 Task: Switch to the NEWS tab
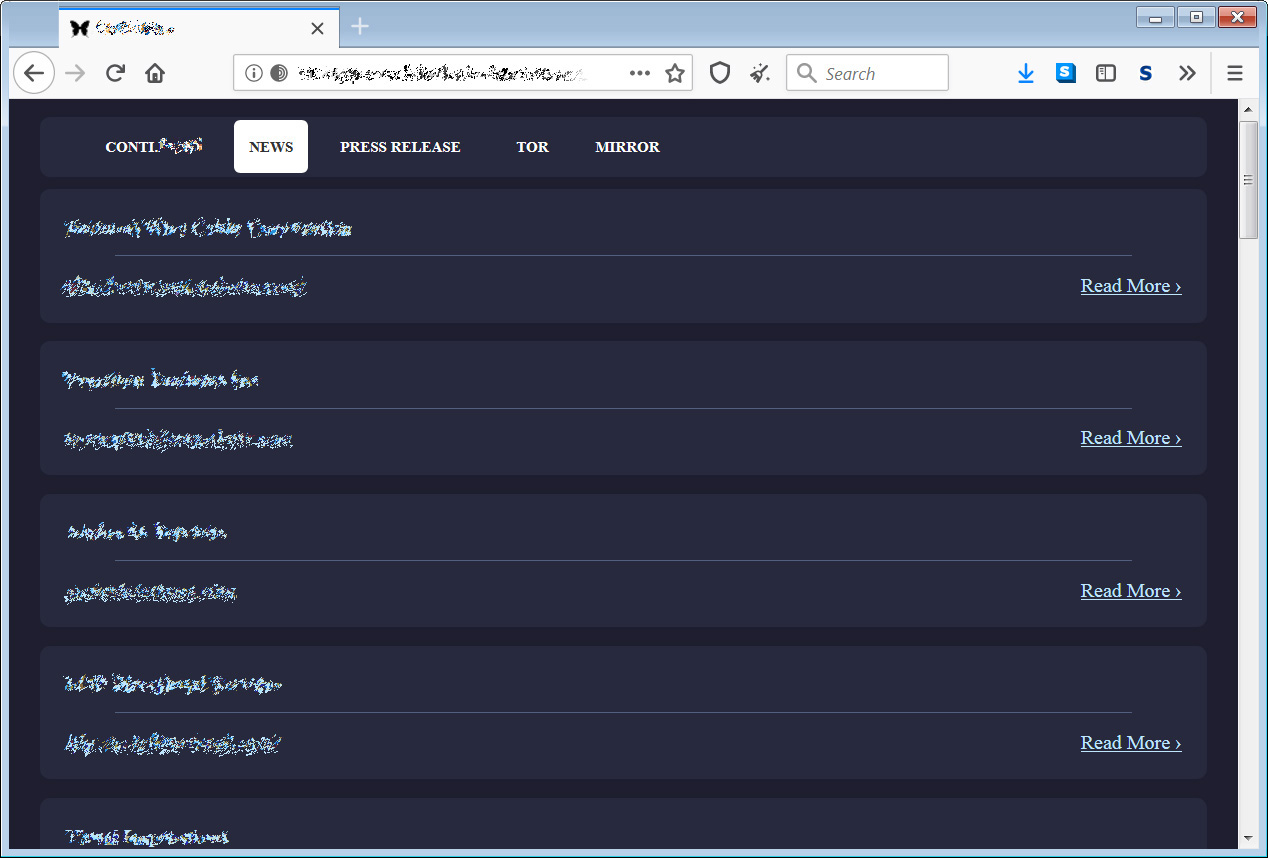(x=271, y=147)
